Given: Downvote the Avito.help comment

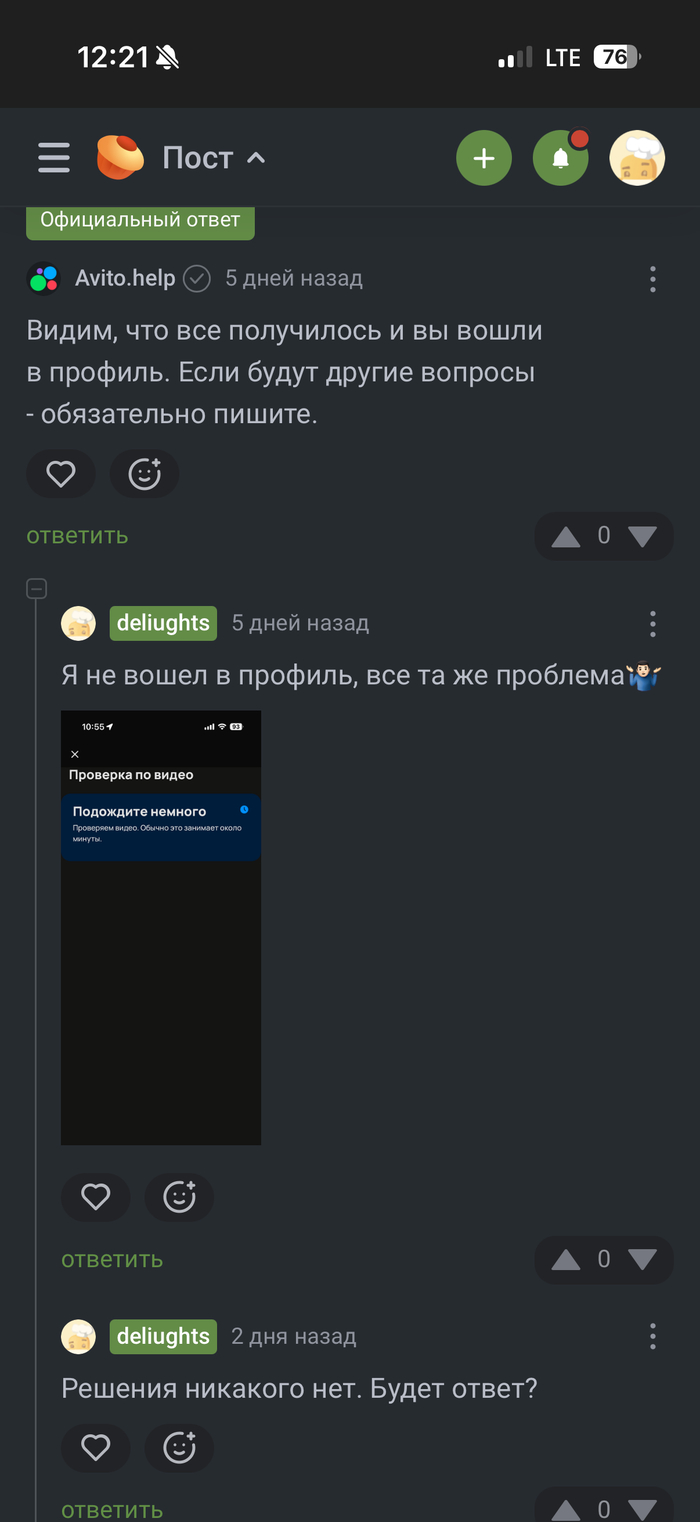Looking at the screenshot, I should pyautogui.click(x=642, y=536).
